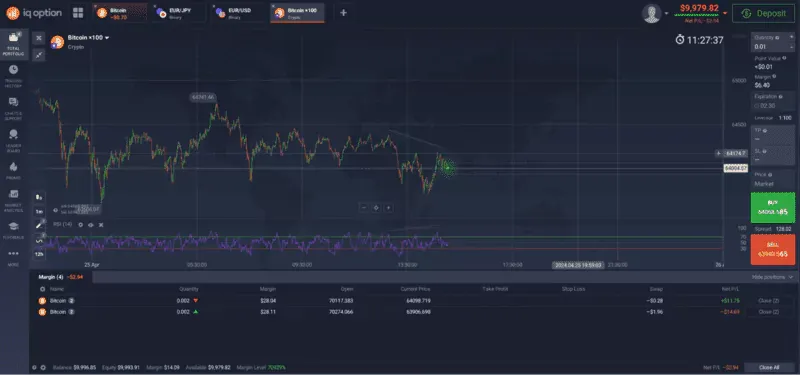This screenshot has width=800, height=375.
Task: Click the Close All button
Action: click(x=769, y=367)
